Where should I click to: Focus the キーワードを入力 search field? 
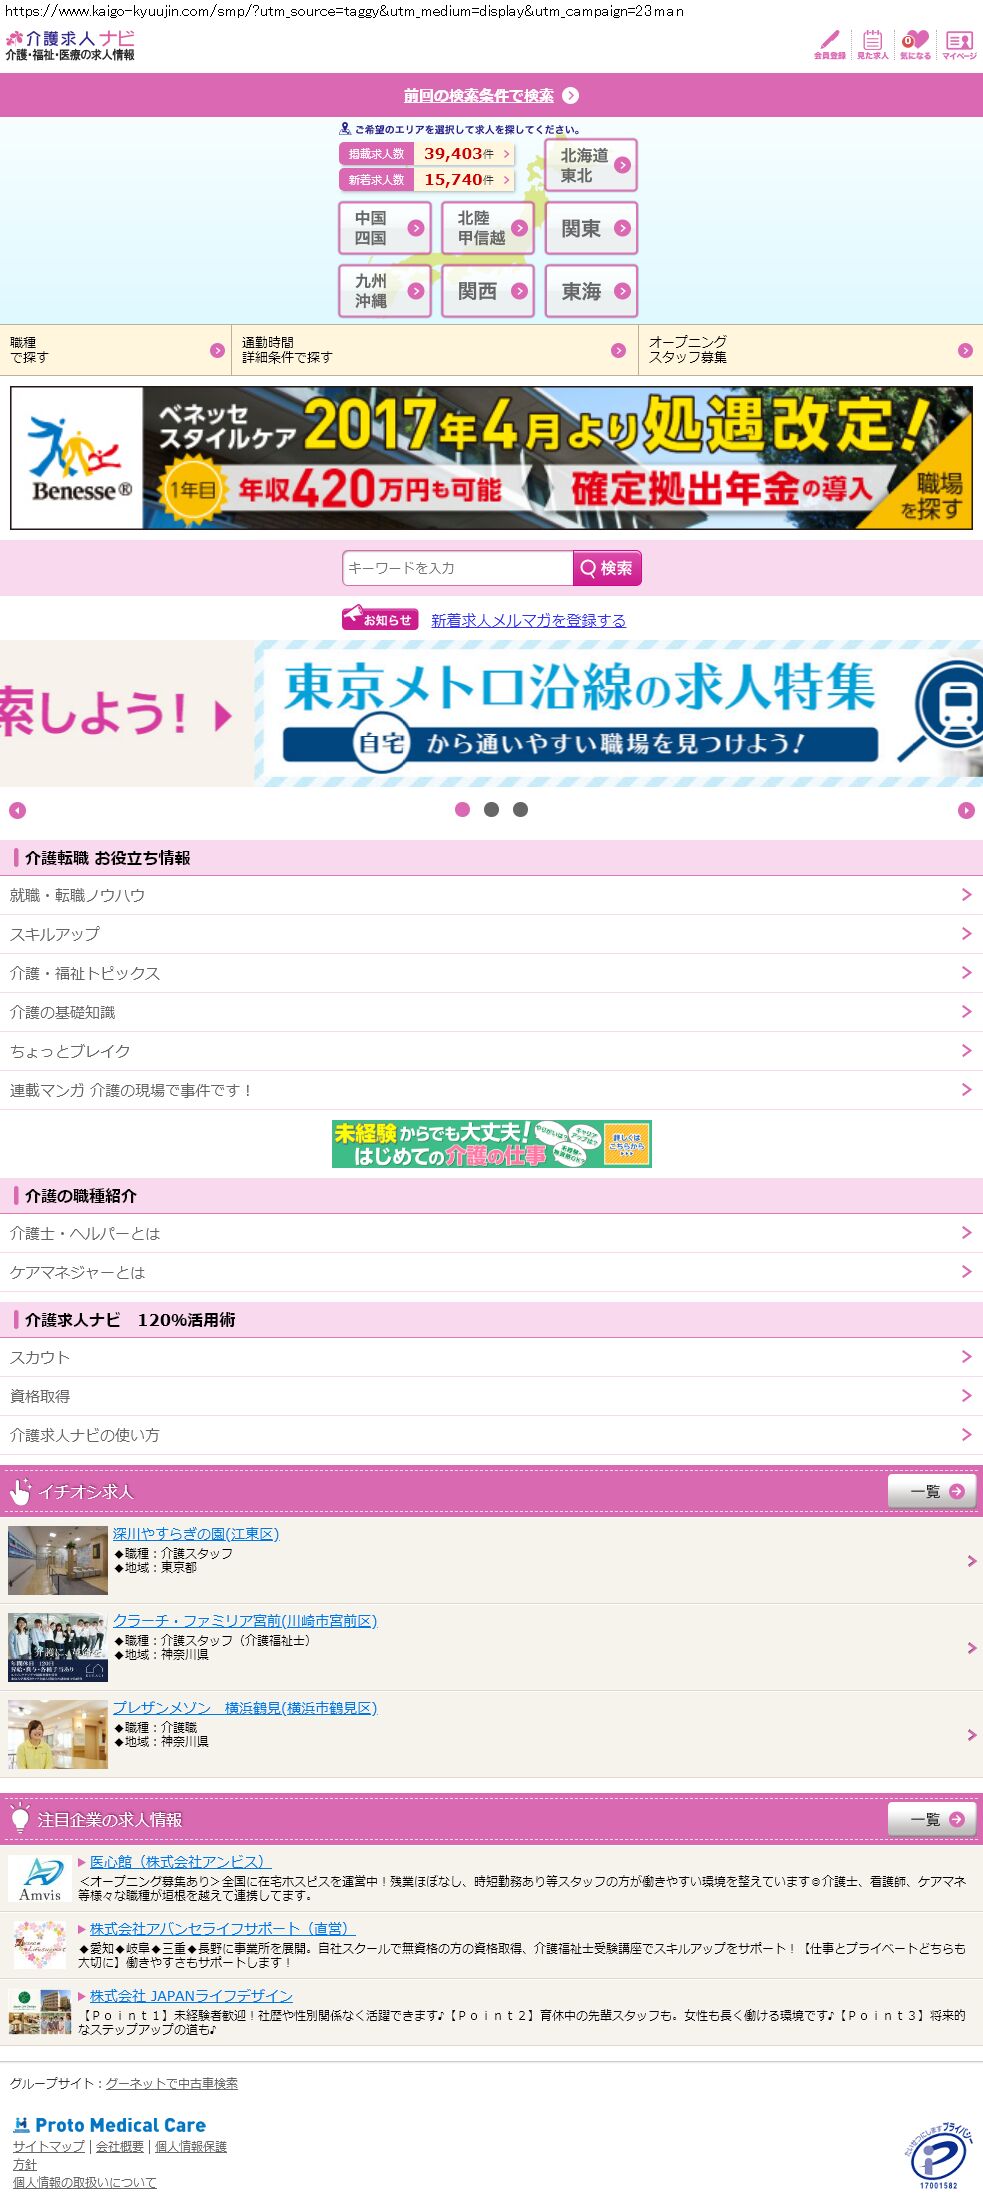(458, 568)
